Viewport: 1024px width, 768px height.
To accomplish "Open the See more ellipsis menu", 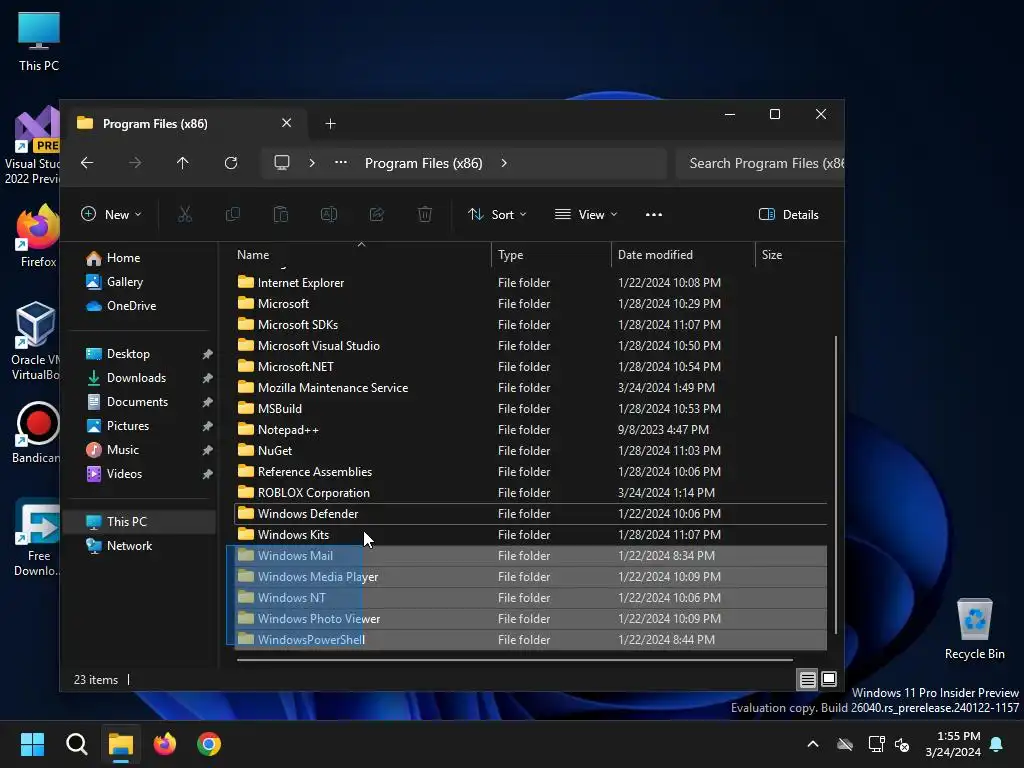I will [654, 214].
